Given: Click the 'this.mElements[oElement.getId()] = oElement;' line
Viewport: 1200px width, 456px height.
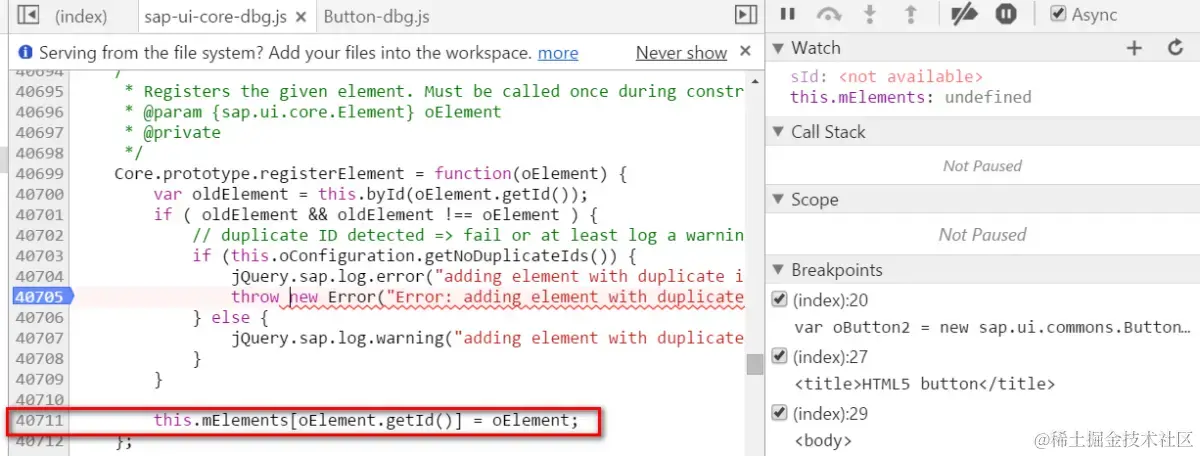Looking at the screenshot, I should click(x=366, y=420).
